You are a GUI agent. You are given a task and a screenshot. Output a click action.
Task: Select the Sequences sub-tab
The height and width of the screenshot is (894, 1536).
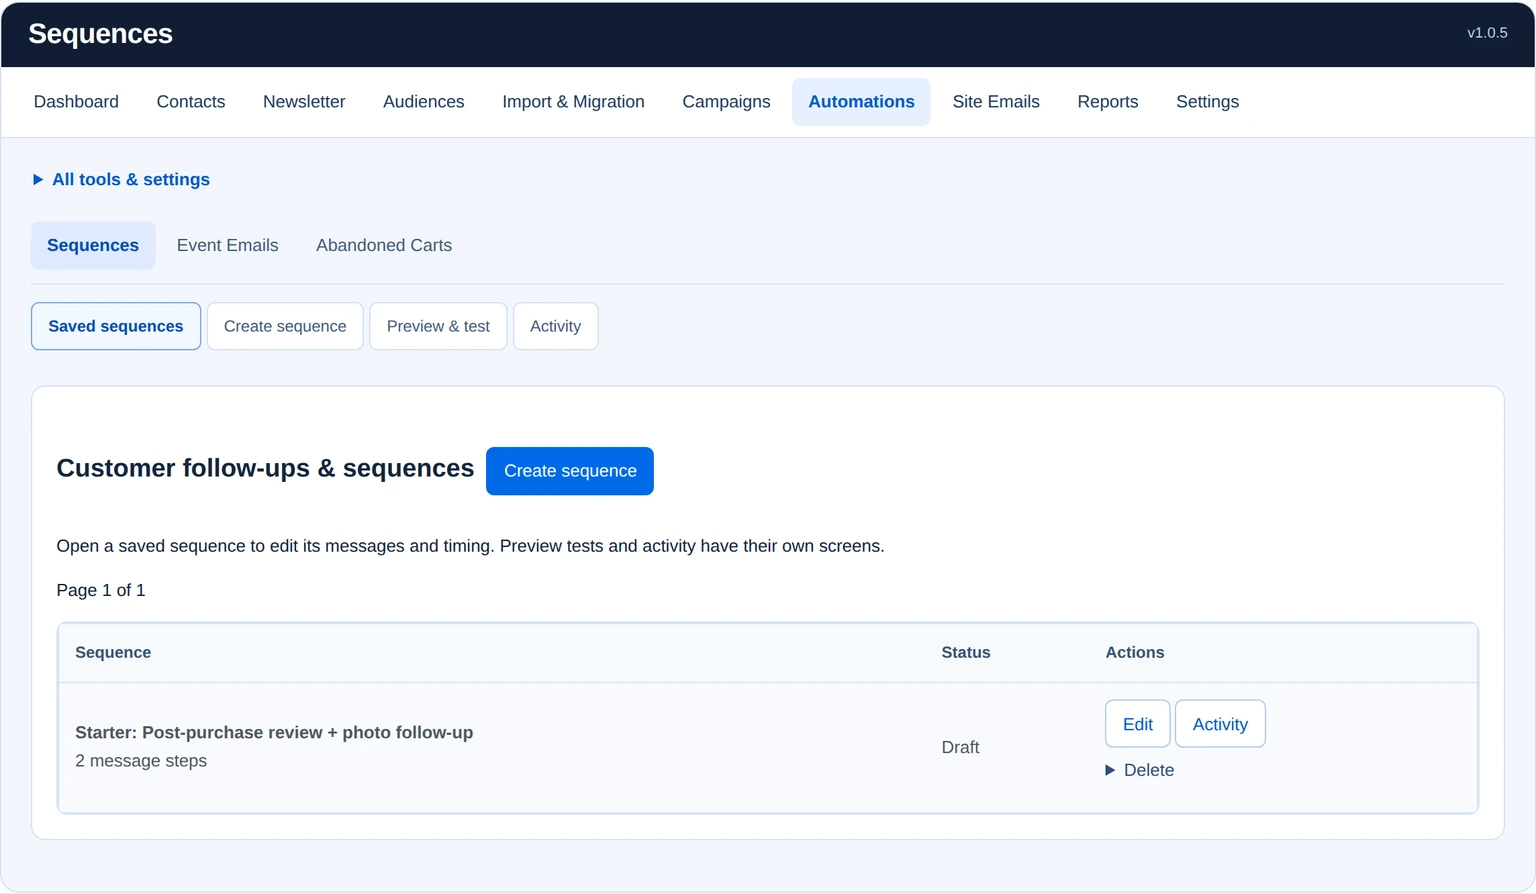tap(93, 246)
